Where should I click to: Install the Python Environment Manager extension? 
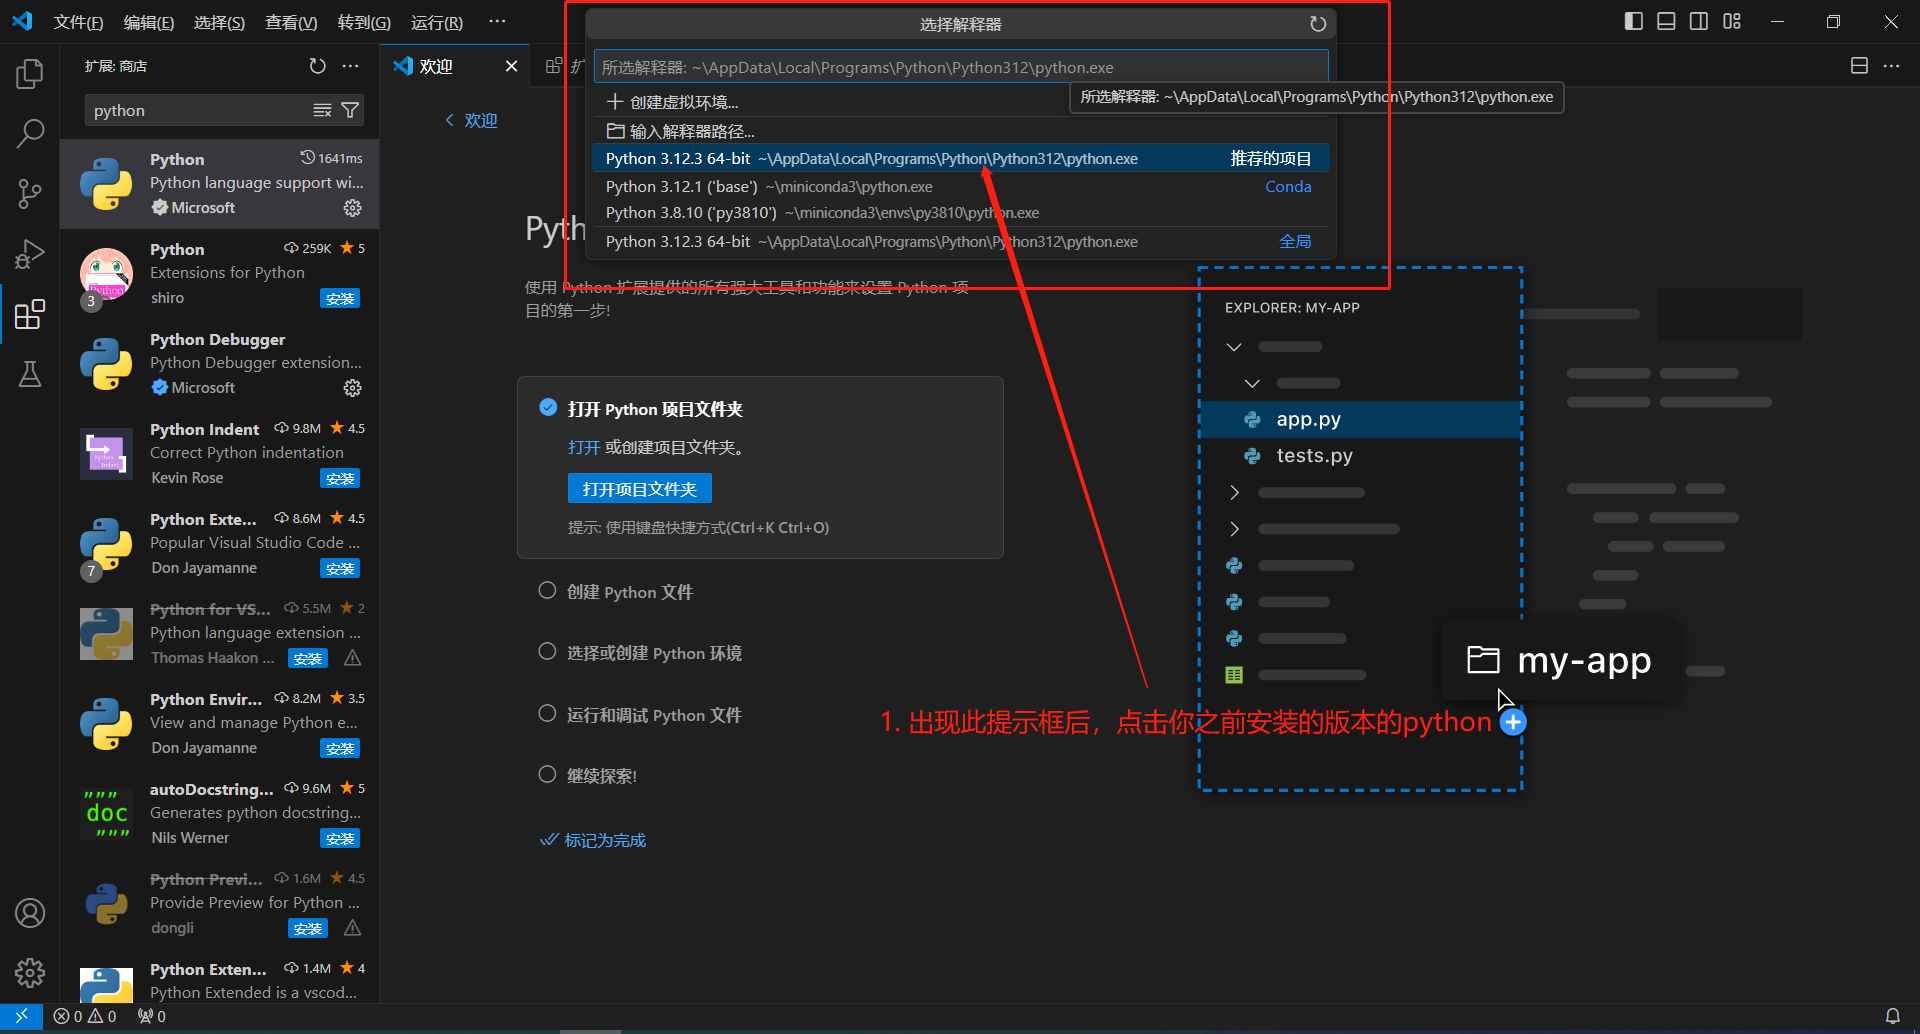click(x=340, y=749)
